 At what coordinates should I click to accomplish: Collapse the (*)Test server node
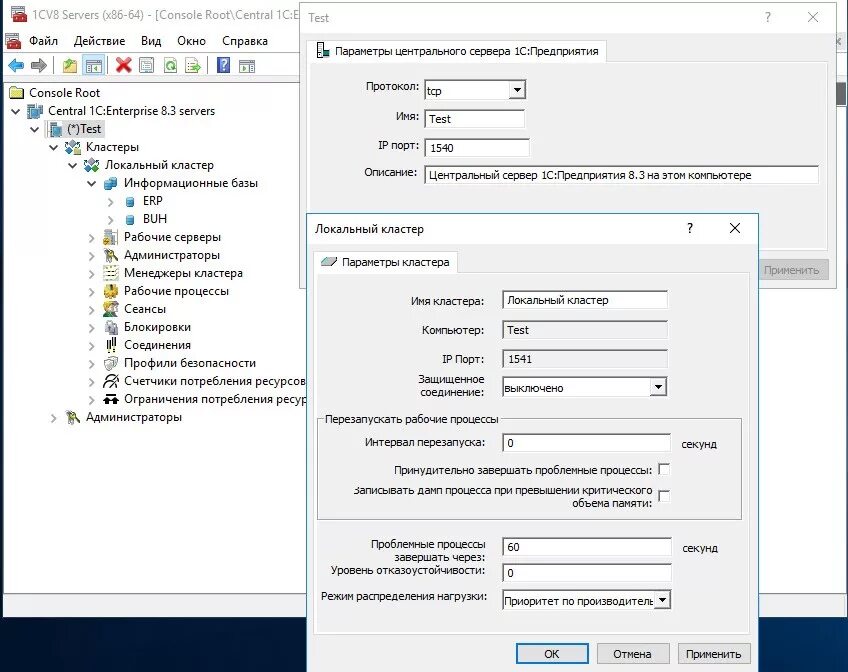point(35,129)
